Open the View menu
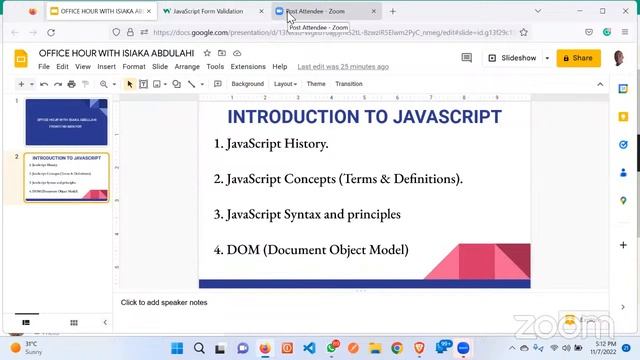The image size is (640, 360). point(83,67)
